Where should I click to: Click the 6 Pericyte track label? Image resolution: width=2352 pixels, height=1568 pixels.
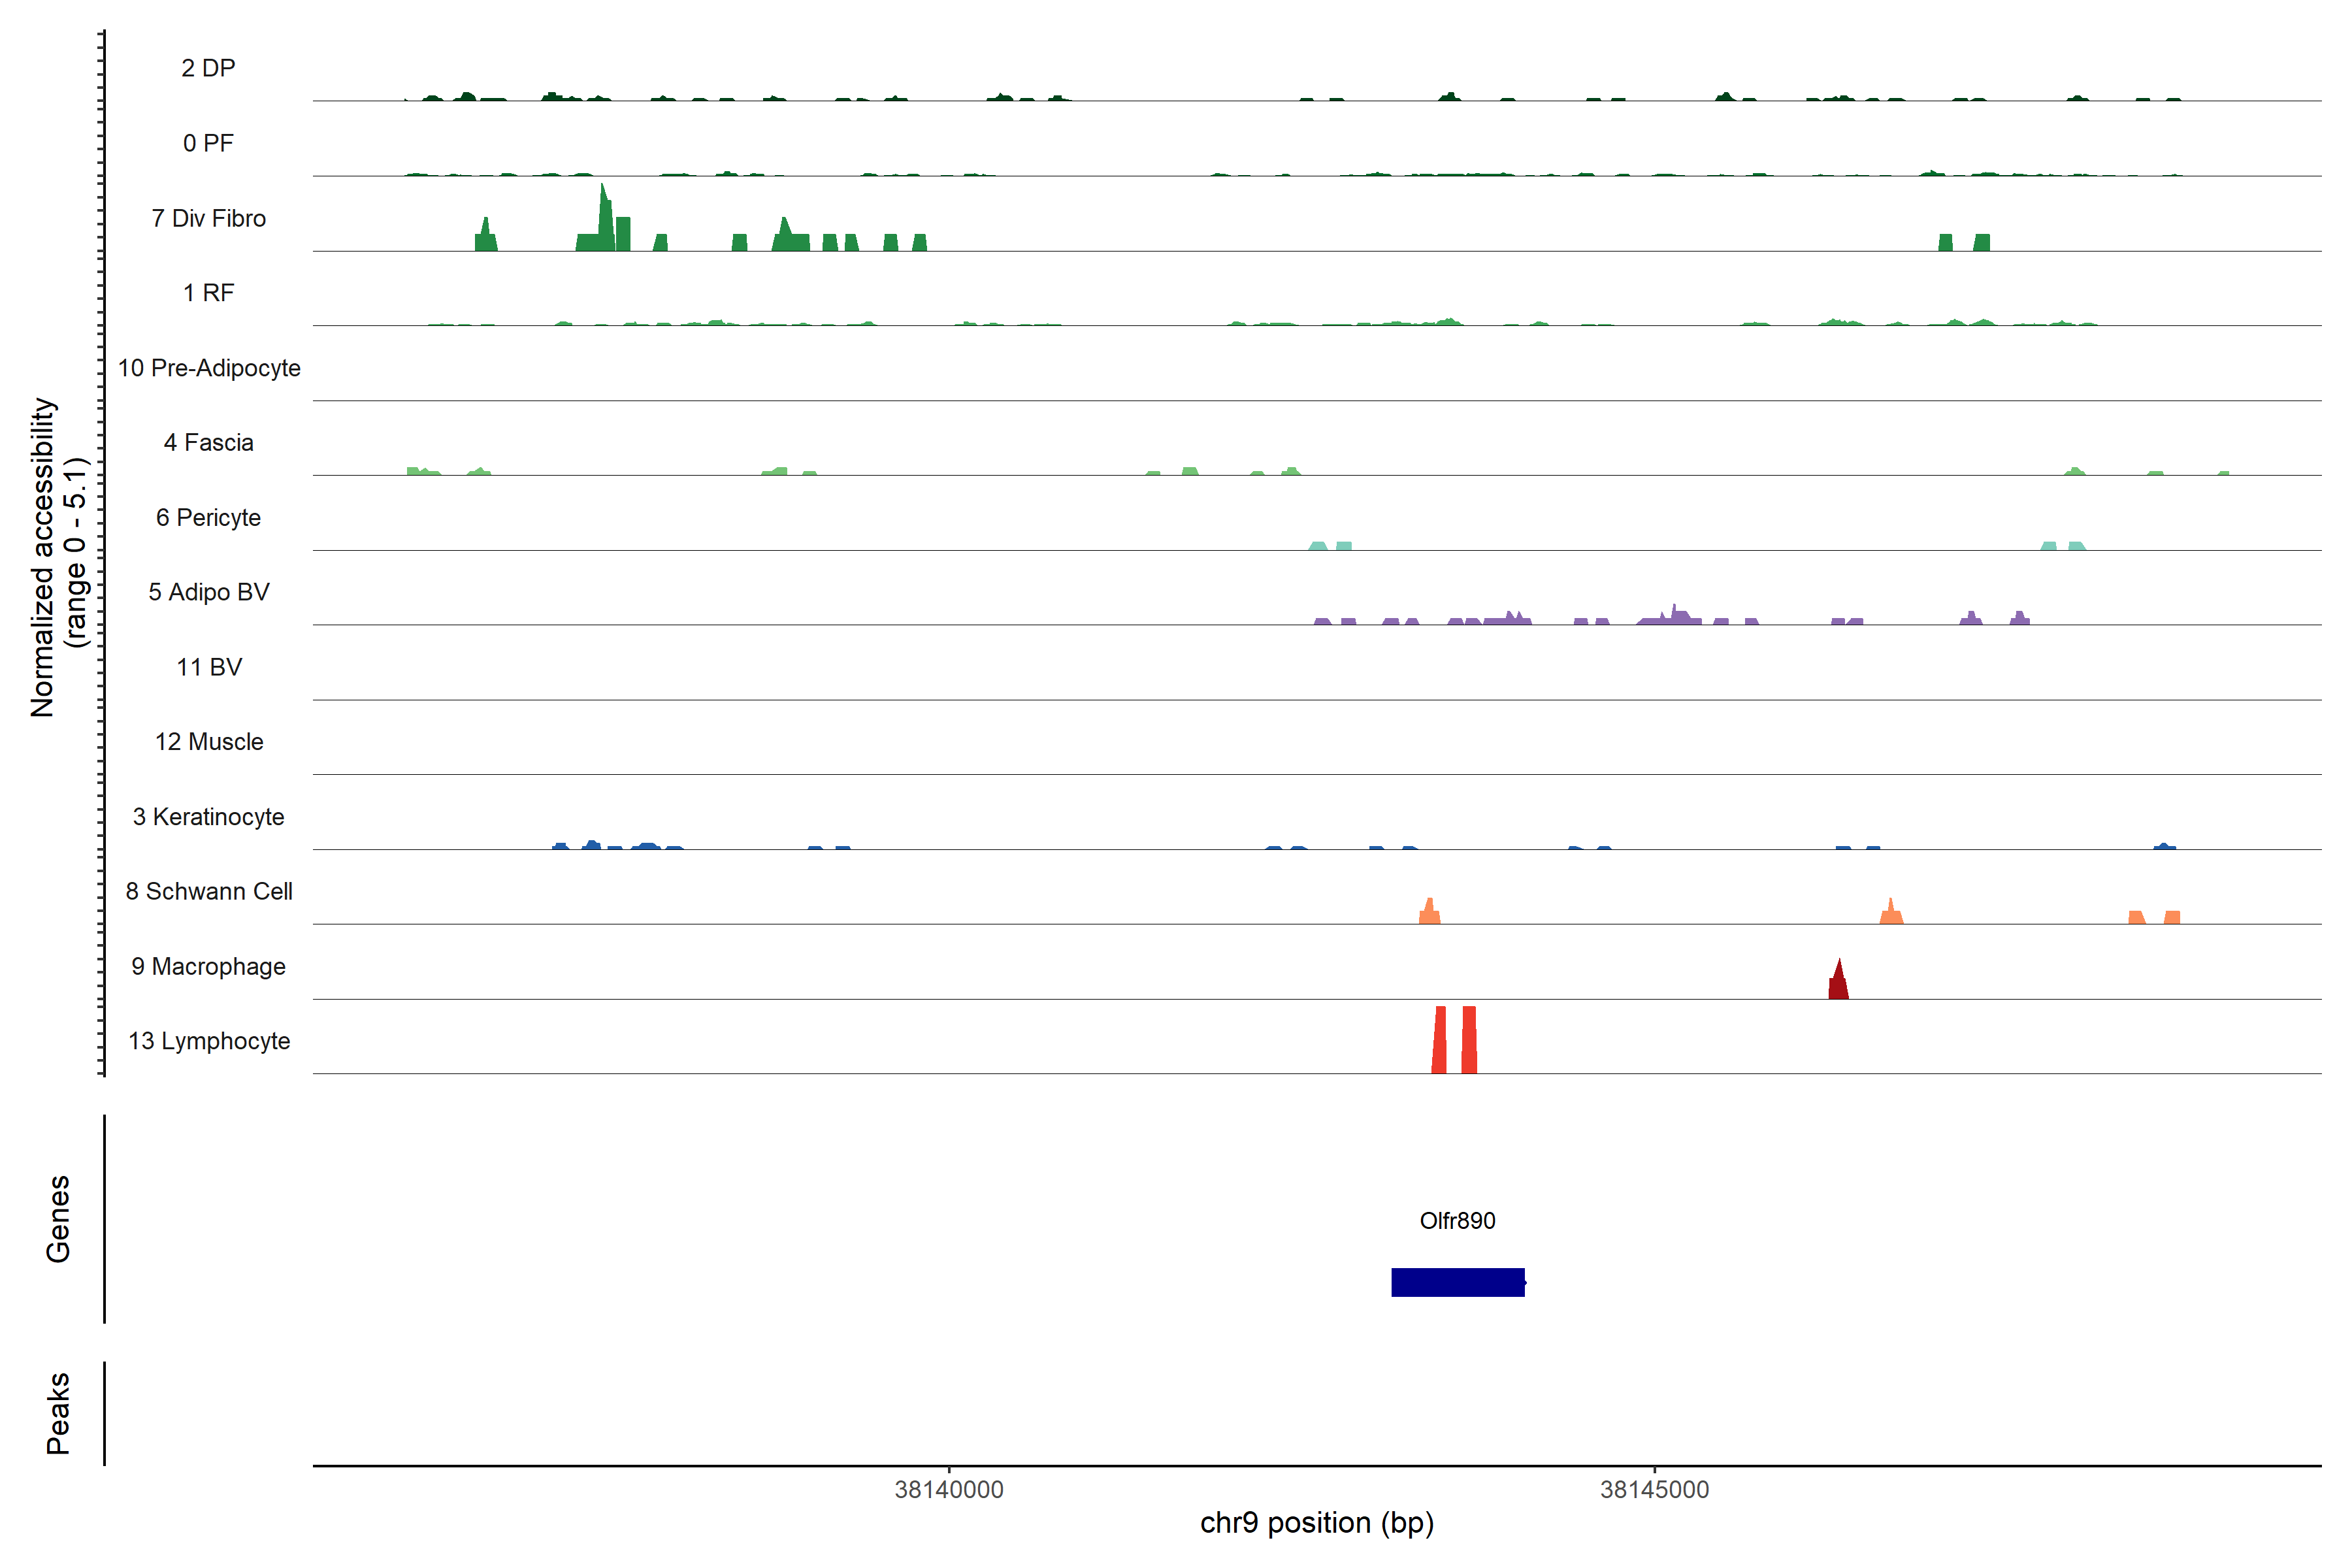[208, 517]
